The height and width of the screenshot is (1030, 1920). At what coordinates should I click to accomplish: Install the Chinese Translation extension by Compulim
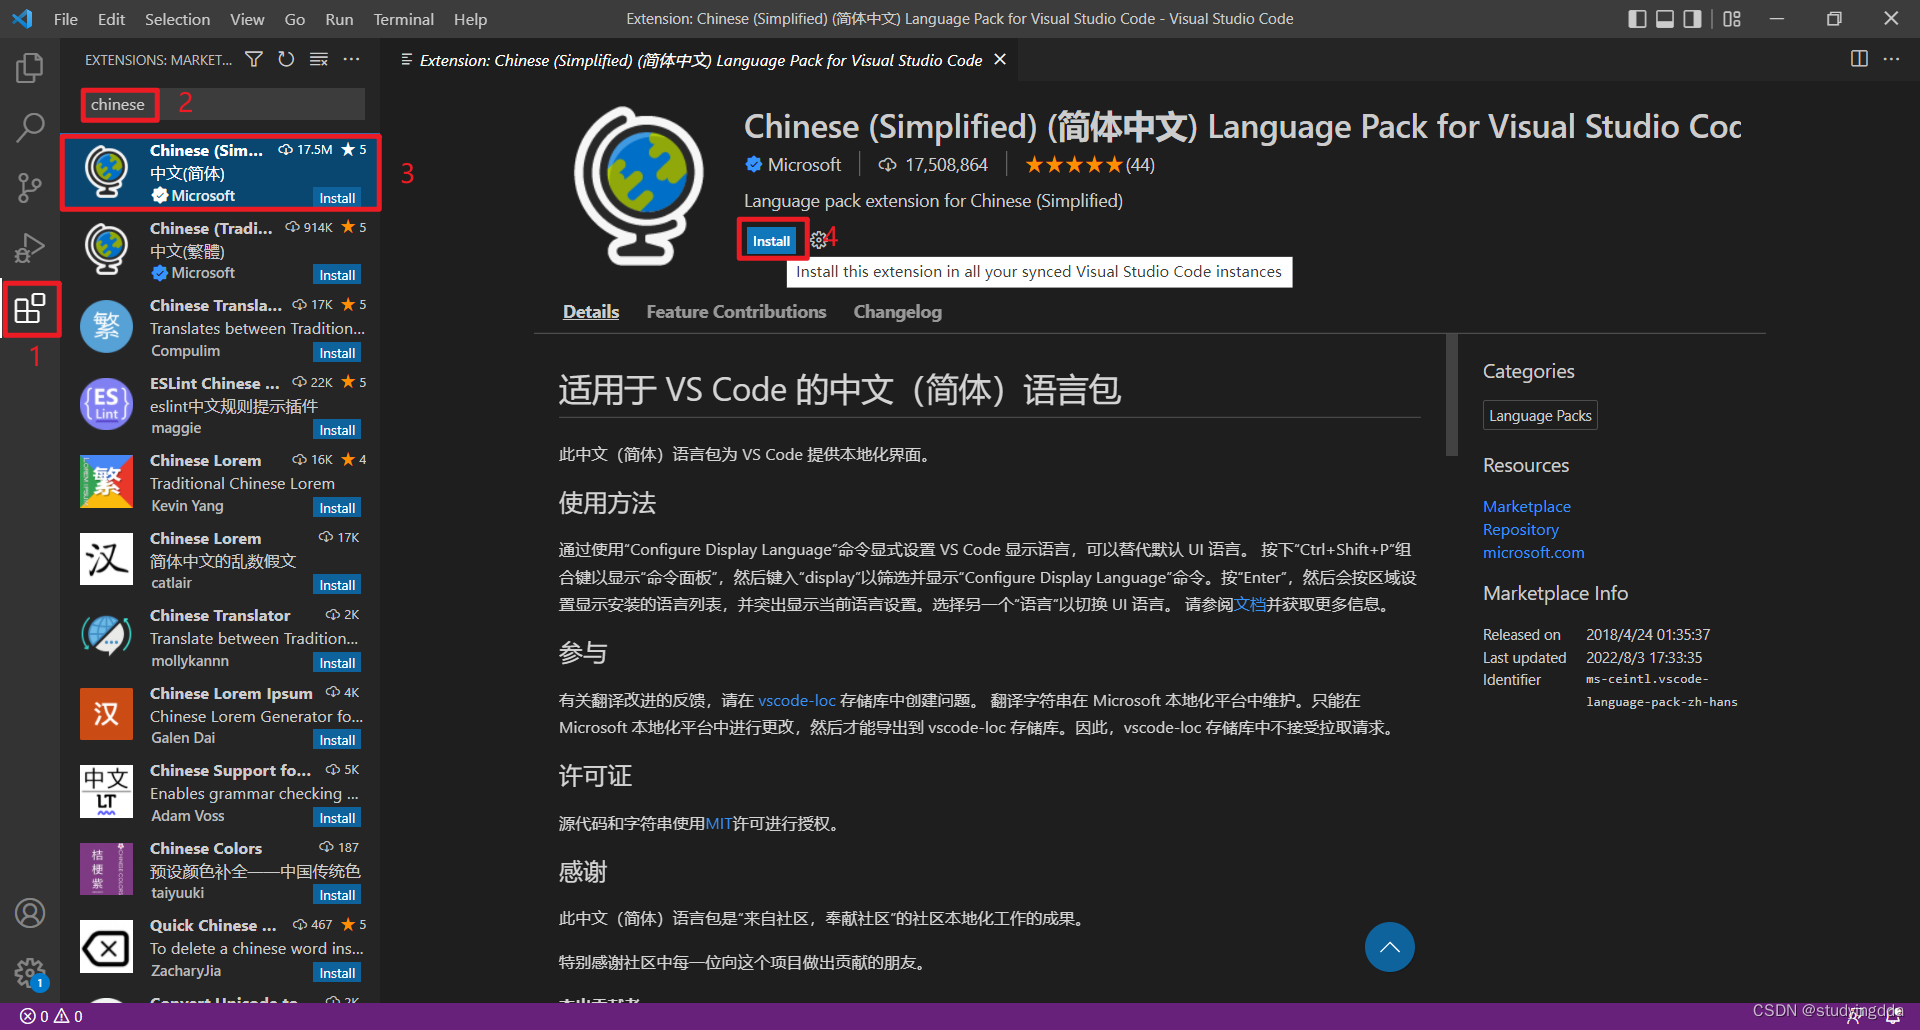pyautogui.click(x=337, y=353)
